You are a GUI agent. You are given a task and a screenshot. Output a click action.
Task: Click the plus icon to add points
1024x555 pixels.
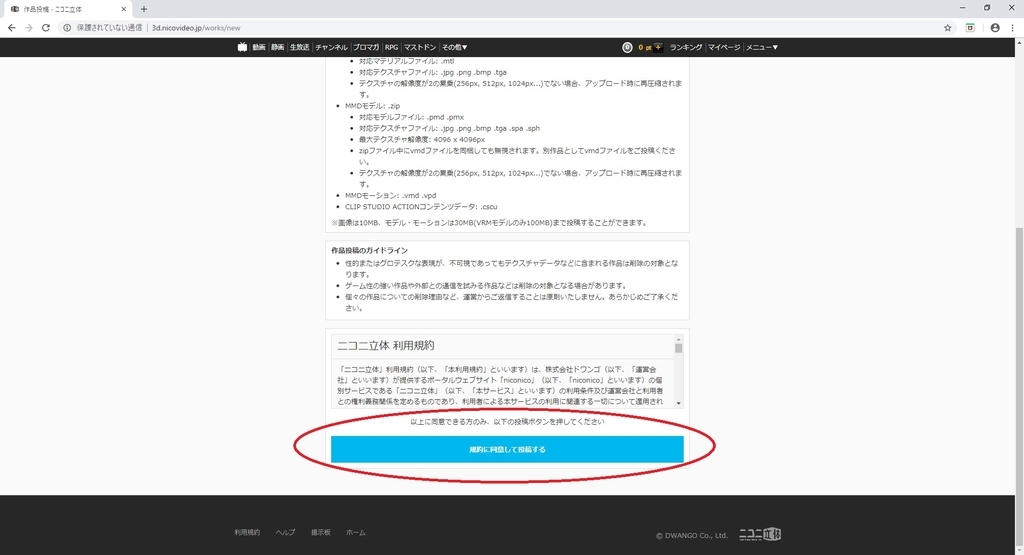[x=658, y=47]
